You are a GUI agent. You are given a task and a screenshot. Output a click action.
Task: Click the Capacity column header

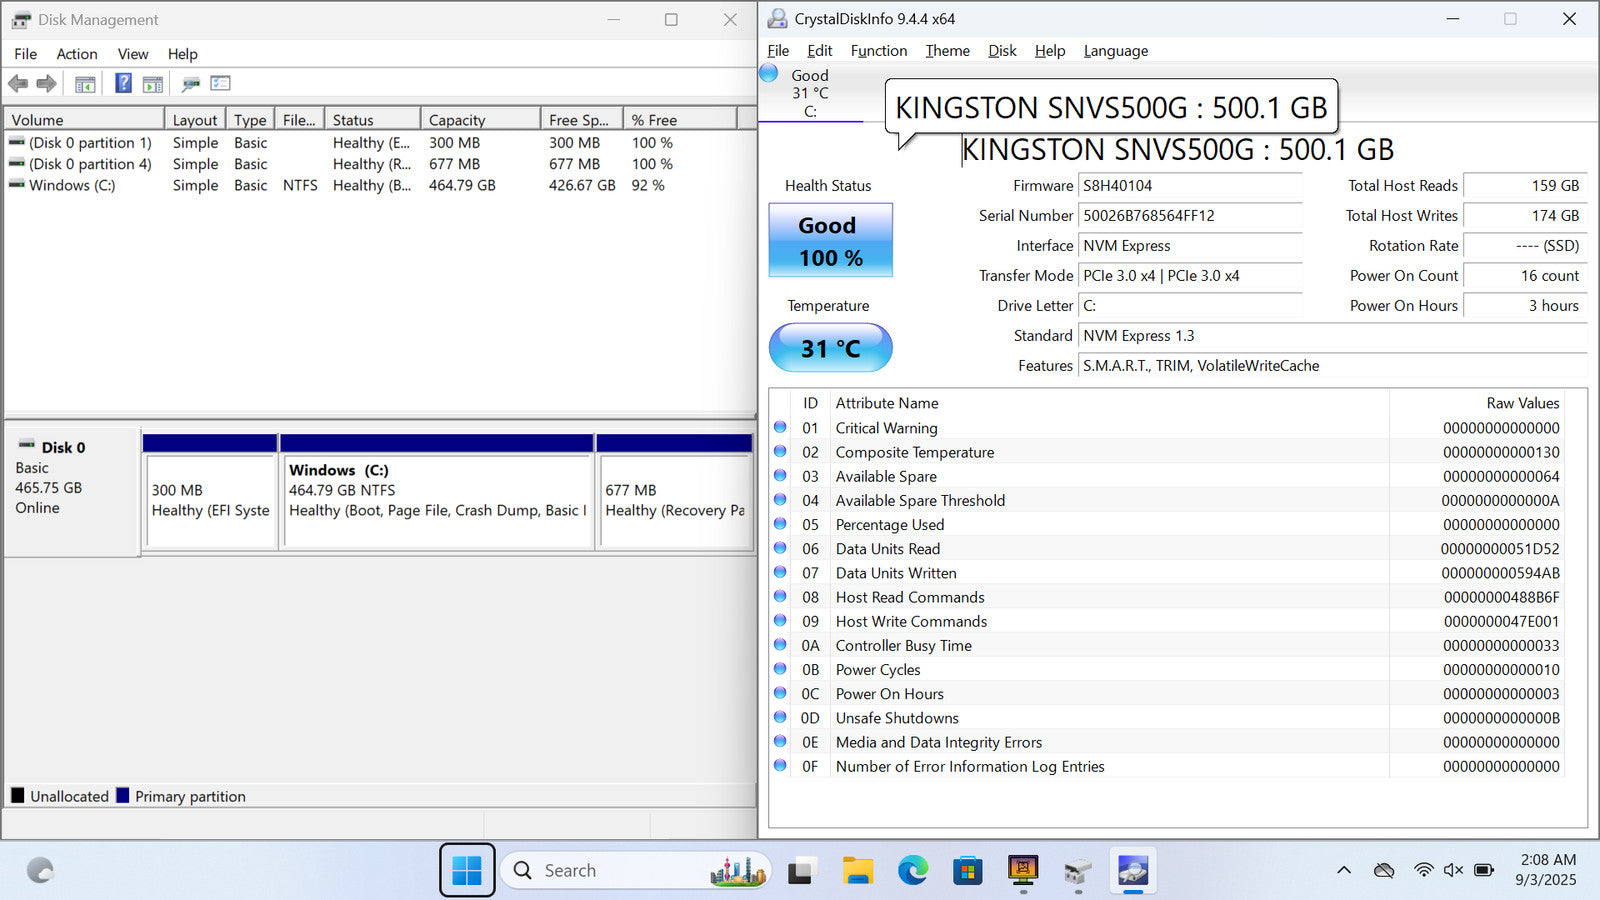[481, 119]
